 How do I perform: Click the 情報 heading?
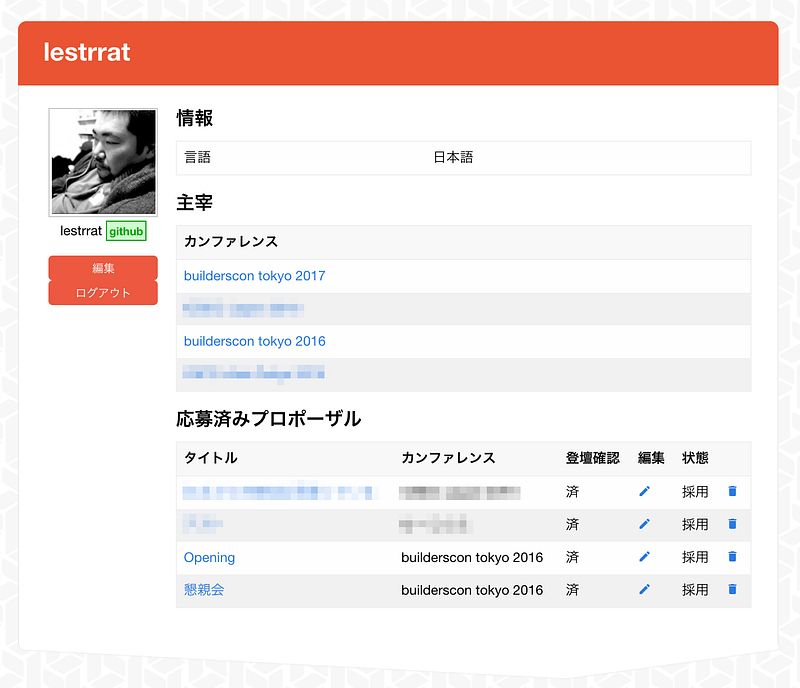pyautogui.click(x=194, y=118)
